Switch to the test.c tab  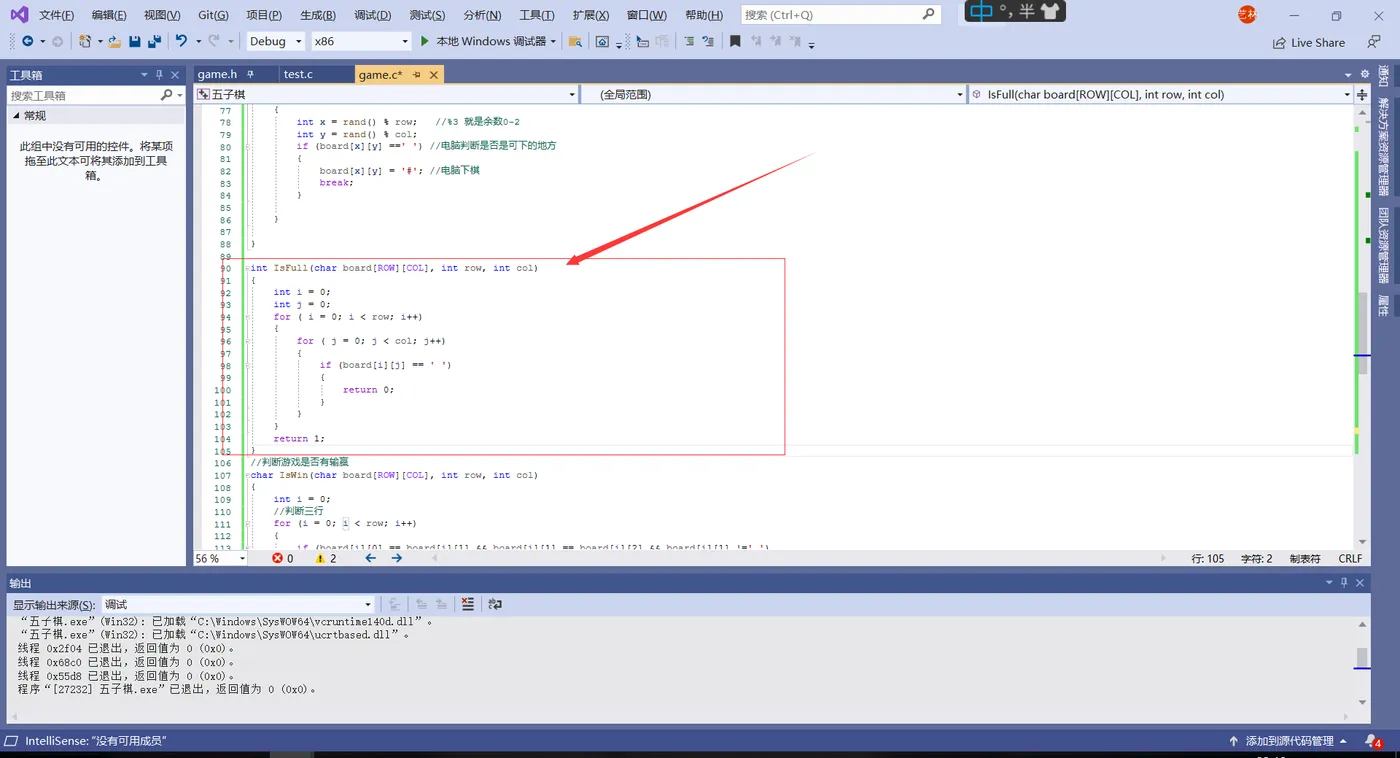coord(298,74)
